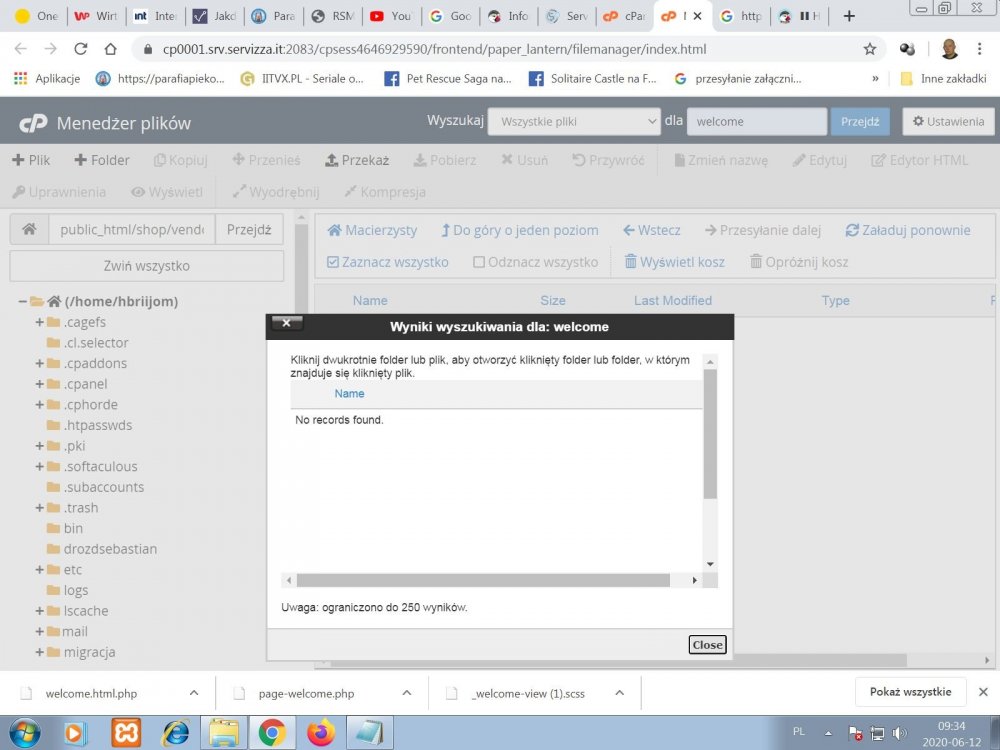Check Zaznacz wszystko select all
The height and width of the screenshot is (750, 1000).
(388, 262)
